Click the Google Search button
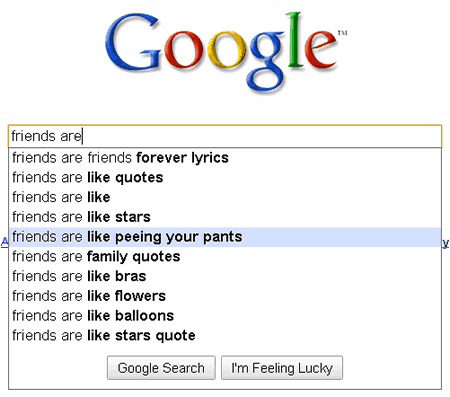 point(161,368)
